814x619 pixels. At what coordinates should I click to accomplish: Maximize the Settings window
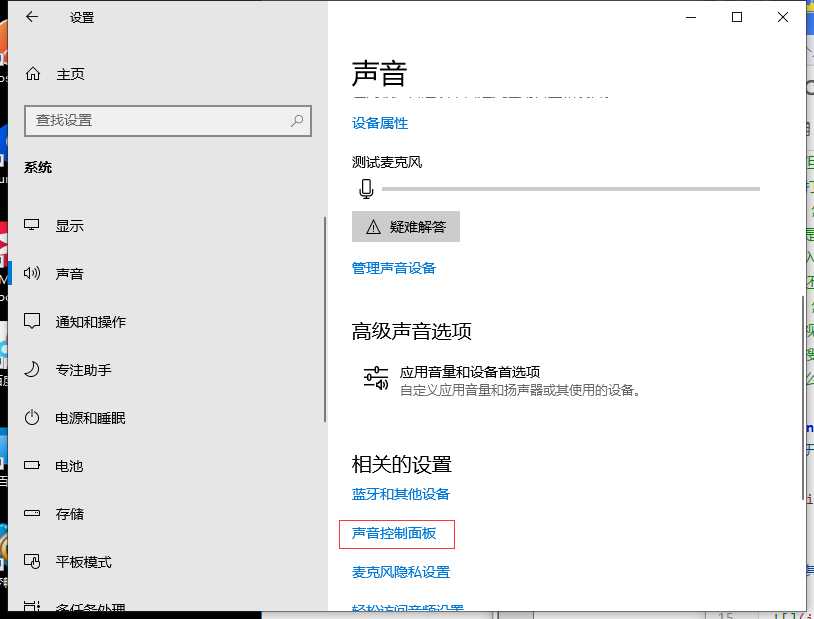(737, 17)
